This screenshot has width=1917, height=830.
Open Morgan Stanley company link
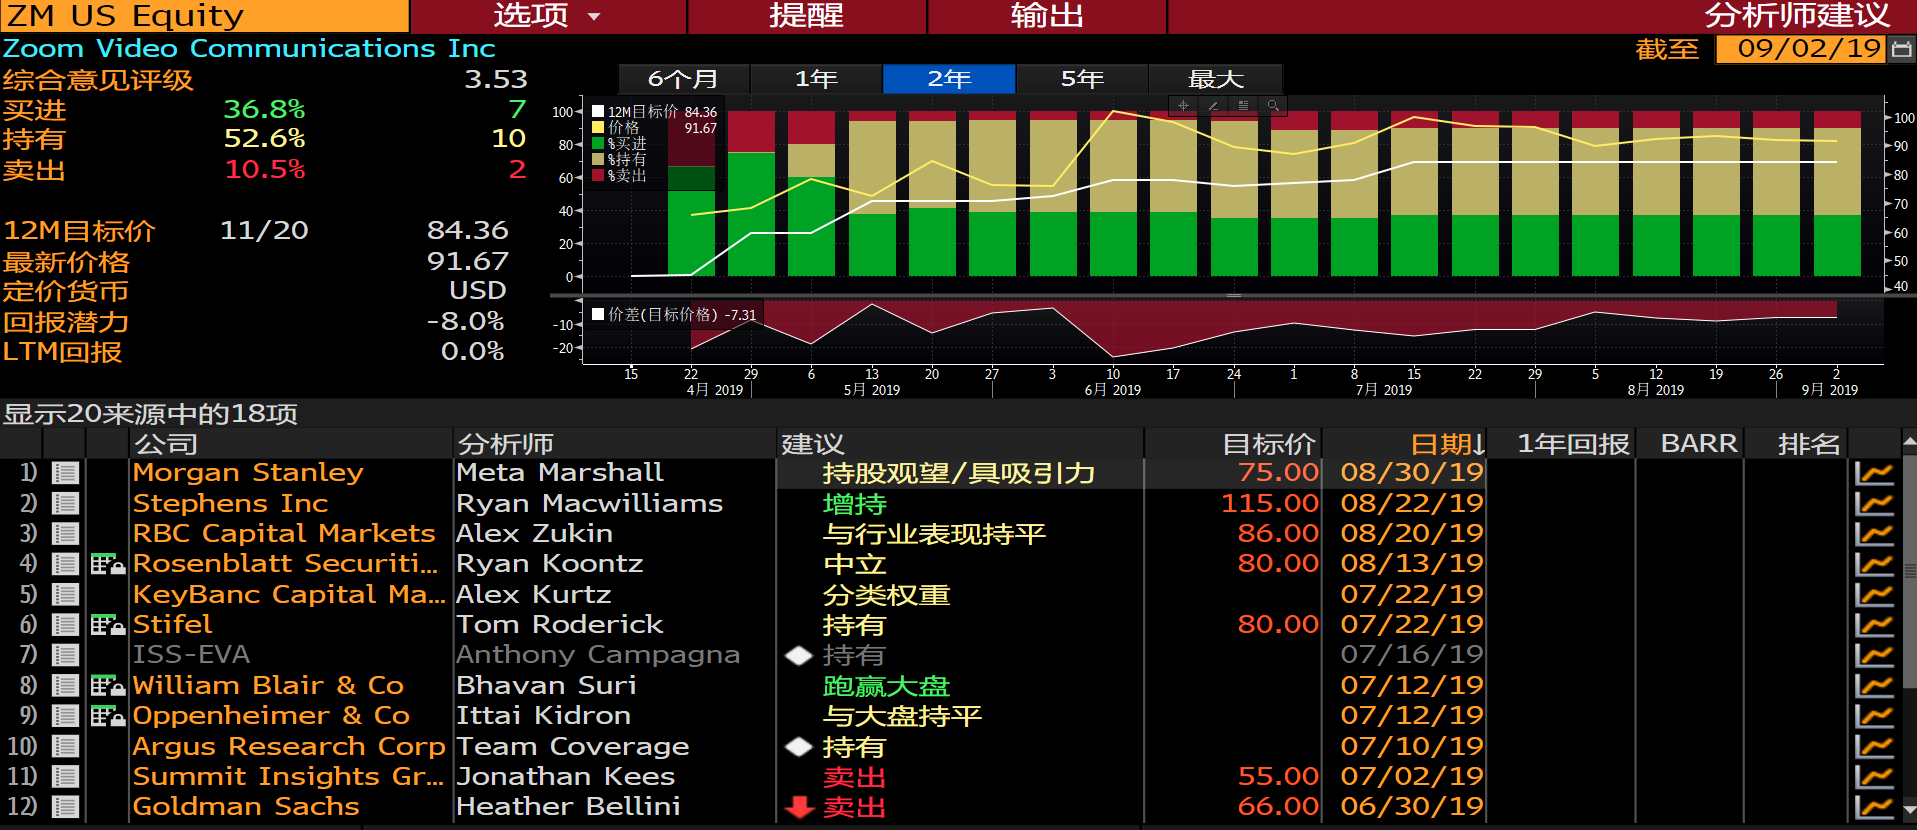pyautogui.click(x=248, y=473)
